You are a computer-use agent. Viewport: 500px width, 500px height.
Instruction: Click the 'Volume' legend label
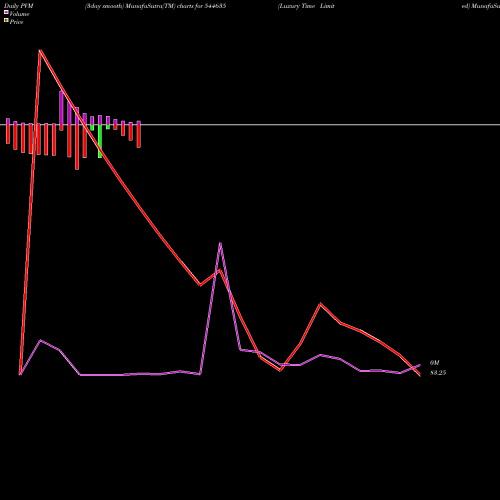[19, 14]
